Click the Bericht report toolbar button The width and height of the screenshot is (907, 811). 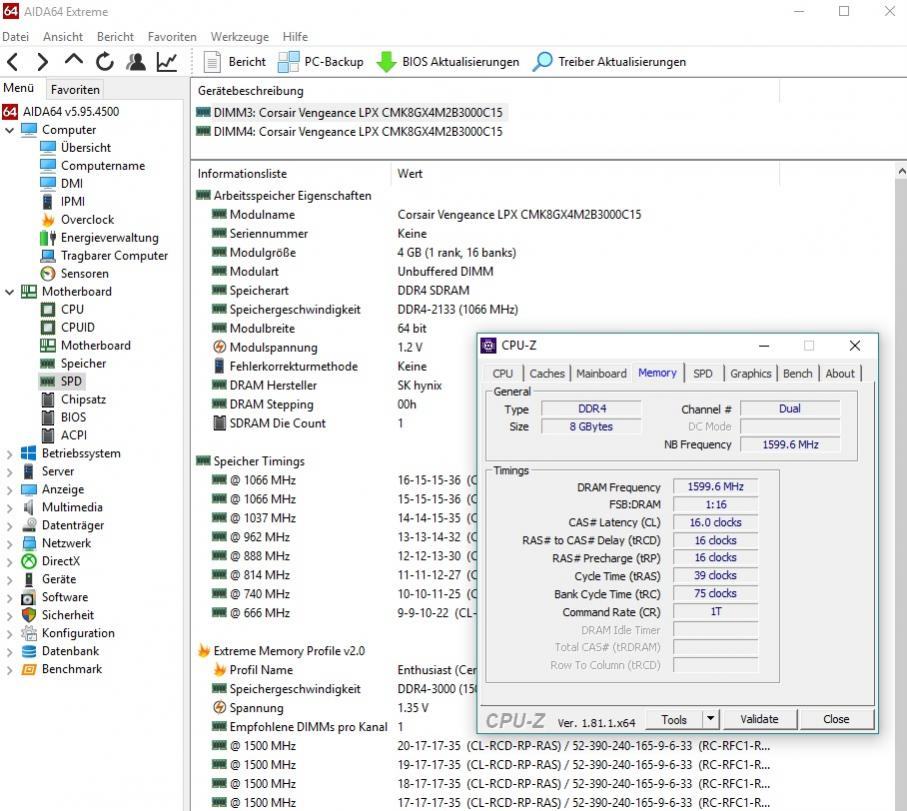234,62
